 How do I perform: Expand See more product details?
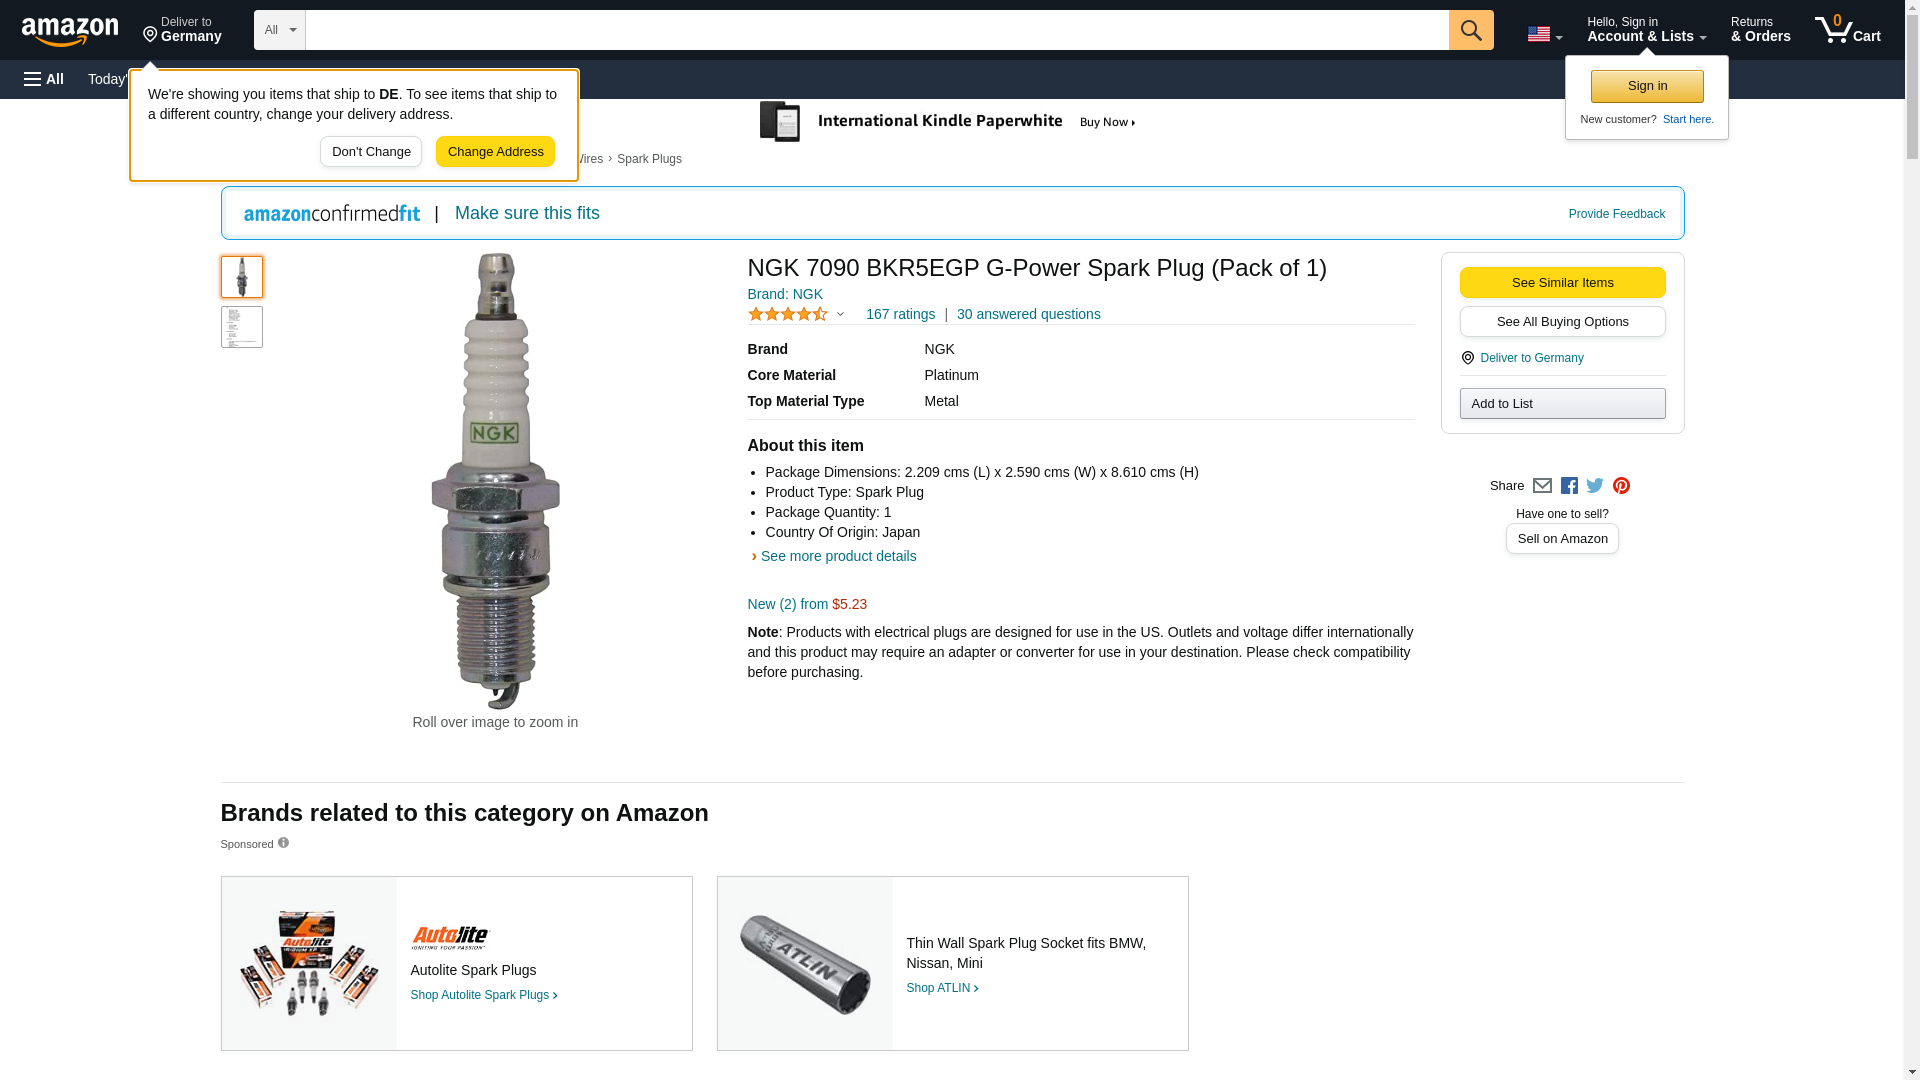tap(837, 556)
